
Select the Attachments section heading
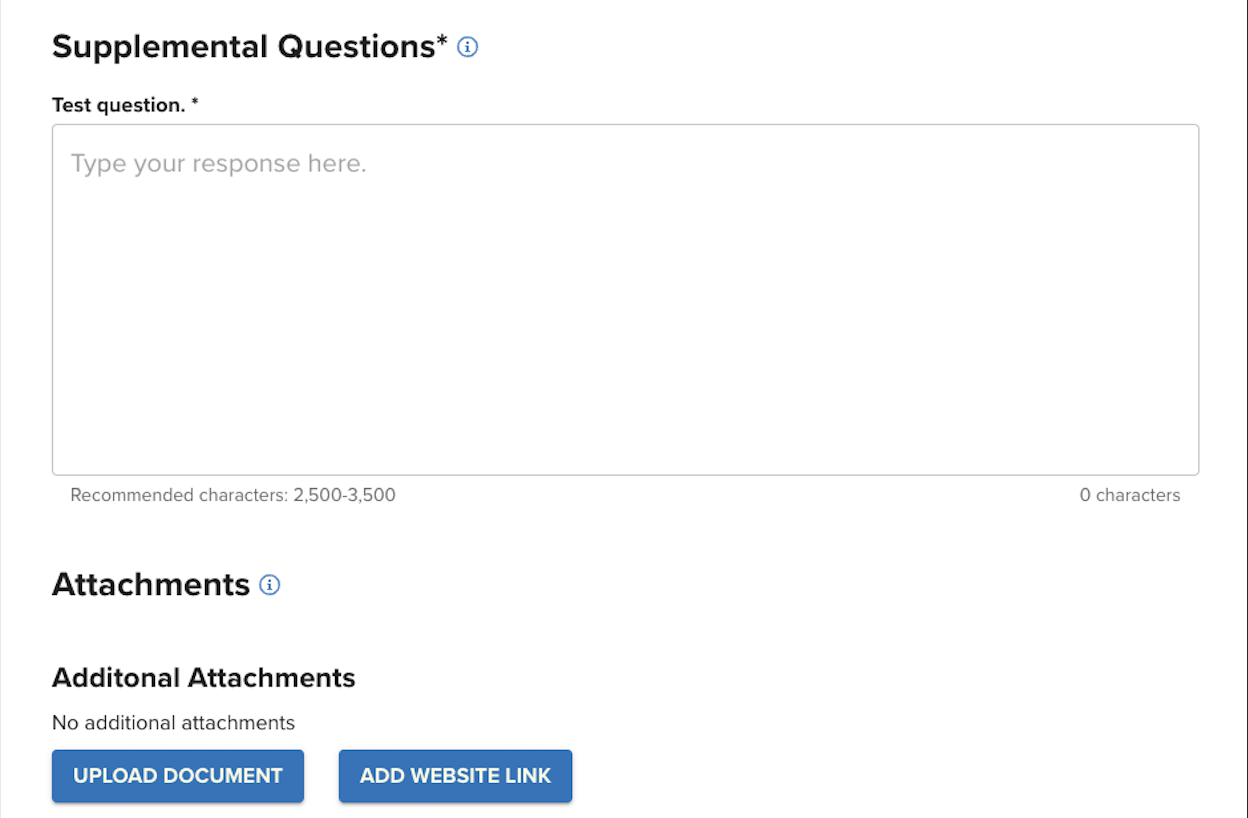tap(151, 584)
